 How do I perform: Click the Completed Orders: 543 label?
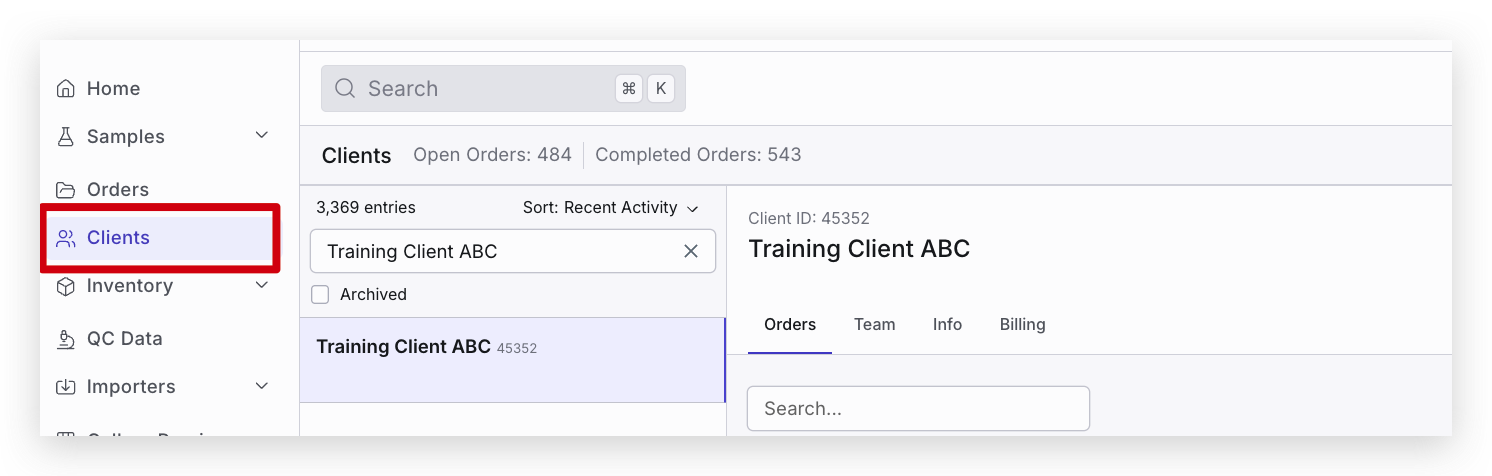[x=698, y=155]
